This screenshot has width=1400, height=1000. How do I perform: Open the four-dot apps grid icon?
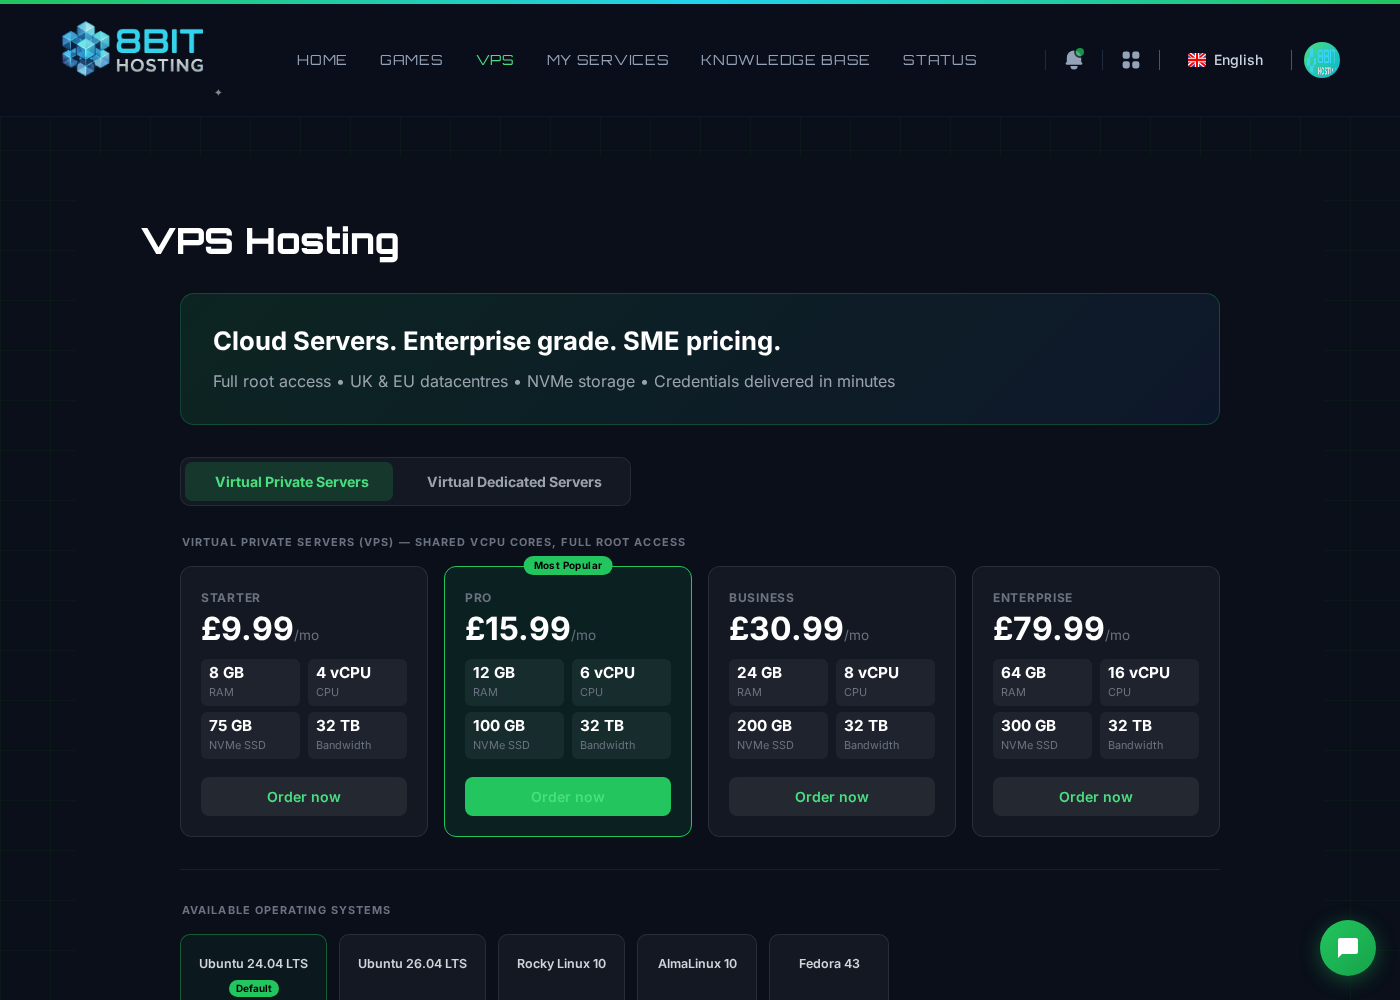click(x=1131, y=60)
